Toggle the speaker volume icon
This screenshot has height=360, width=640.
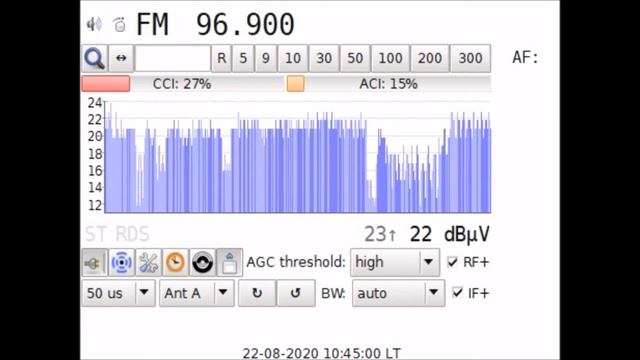94,24
